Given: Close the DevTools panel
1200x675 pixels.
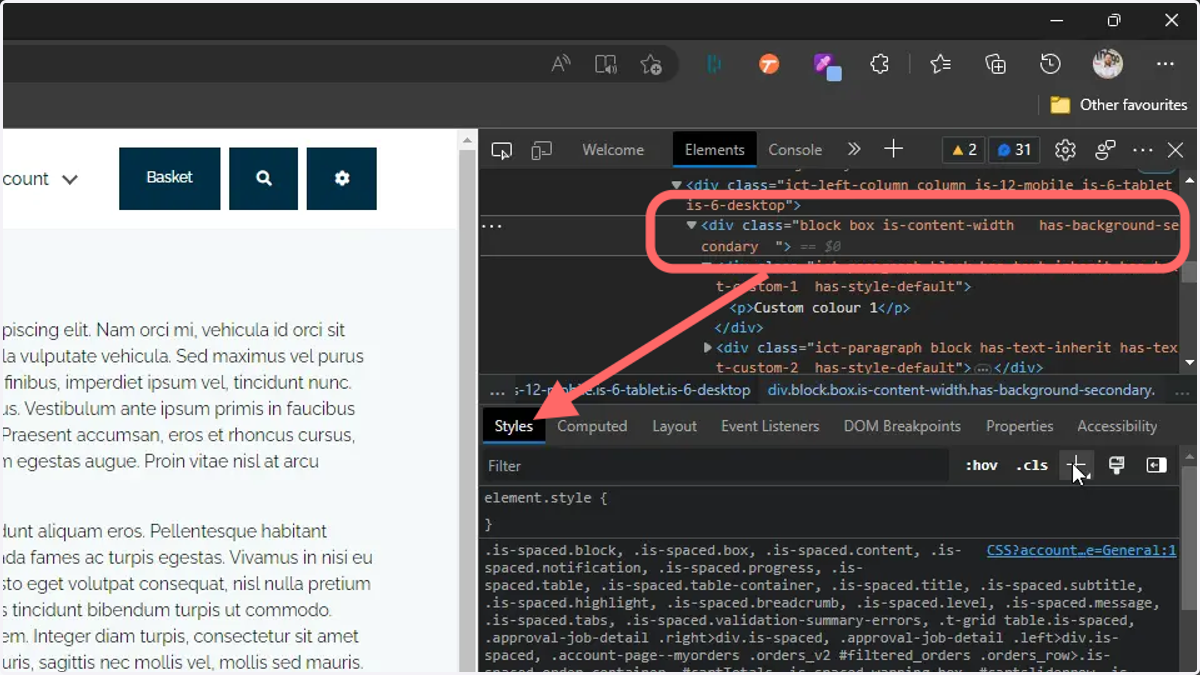Looking at the screenshot, I should tap(1176, 150).
